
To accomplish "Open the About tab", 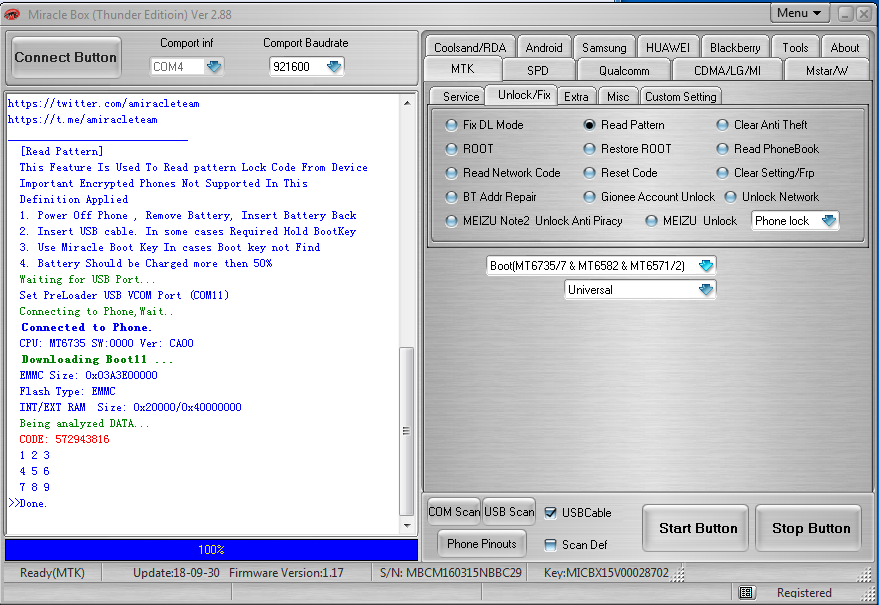I will click(844, 48).
